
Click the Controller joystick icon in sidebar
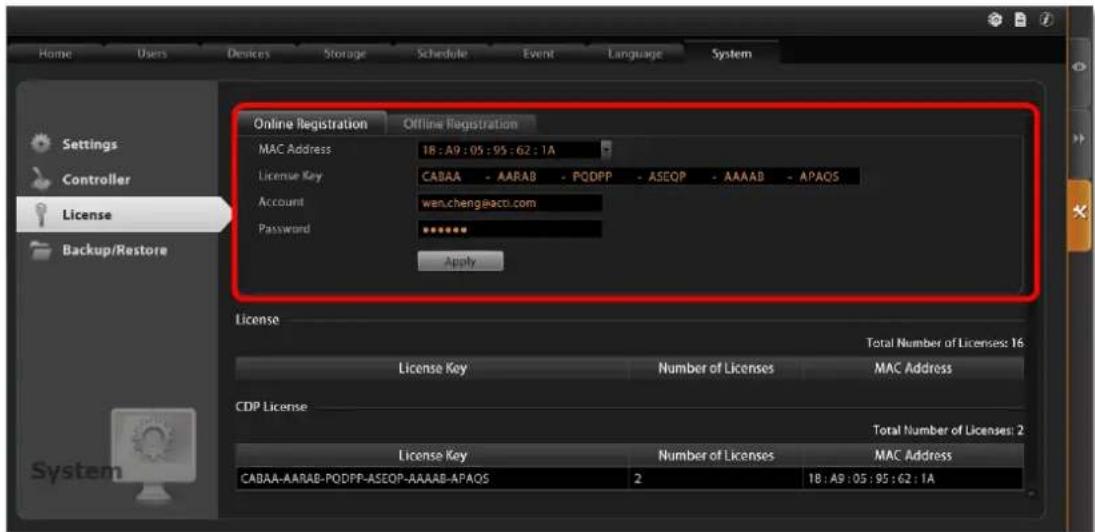(x=42, y=179)
